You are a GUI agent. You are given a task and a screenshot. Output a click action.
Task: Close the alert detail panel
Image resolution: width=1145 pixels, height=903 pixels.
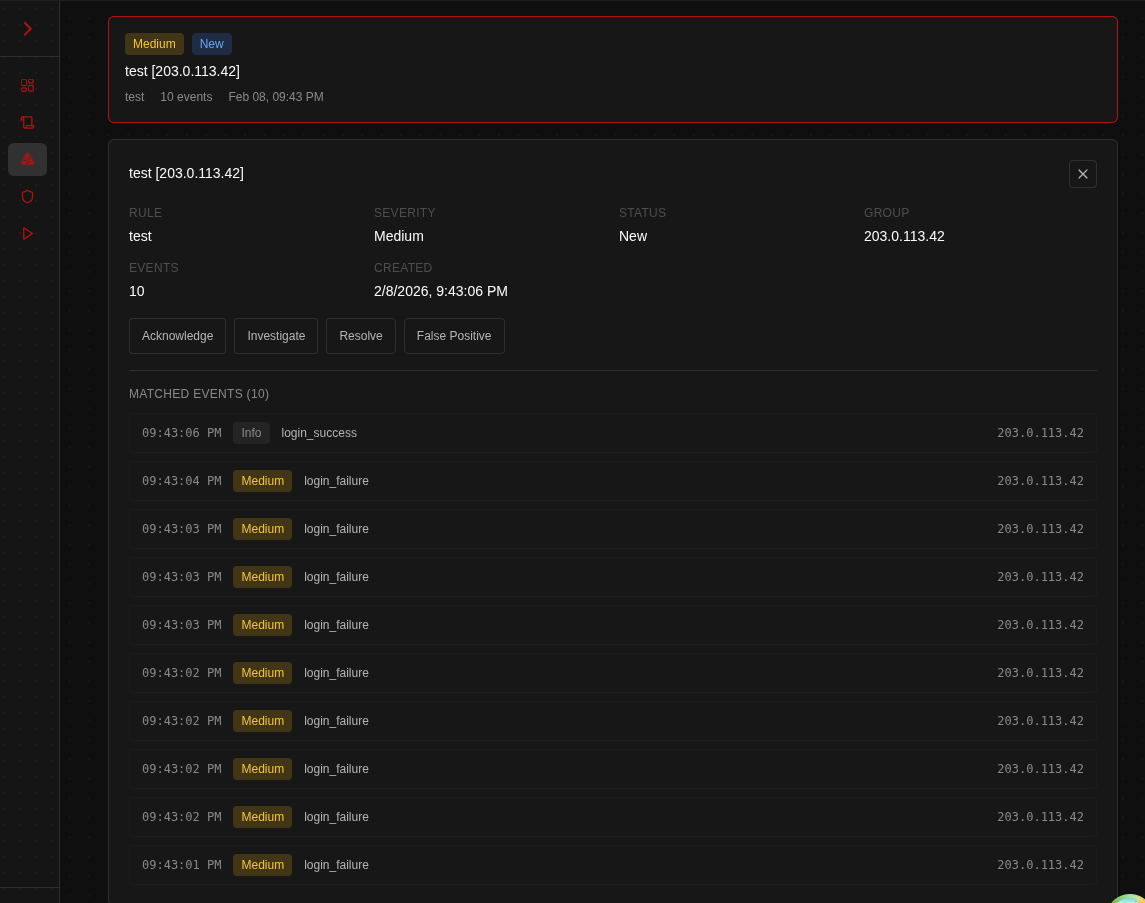click(x=1082, y=174)
